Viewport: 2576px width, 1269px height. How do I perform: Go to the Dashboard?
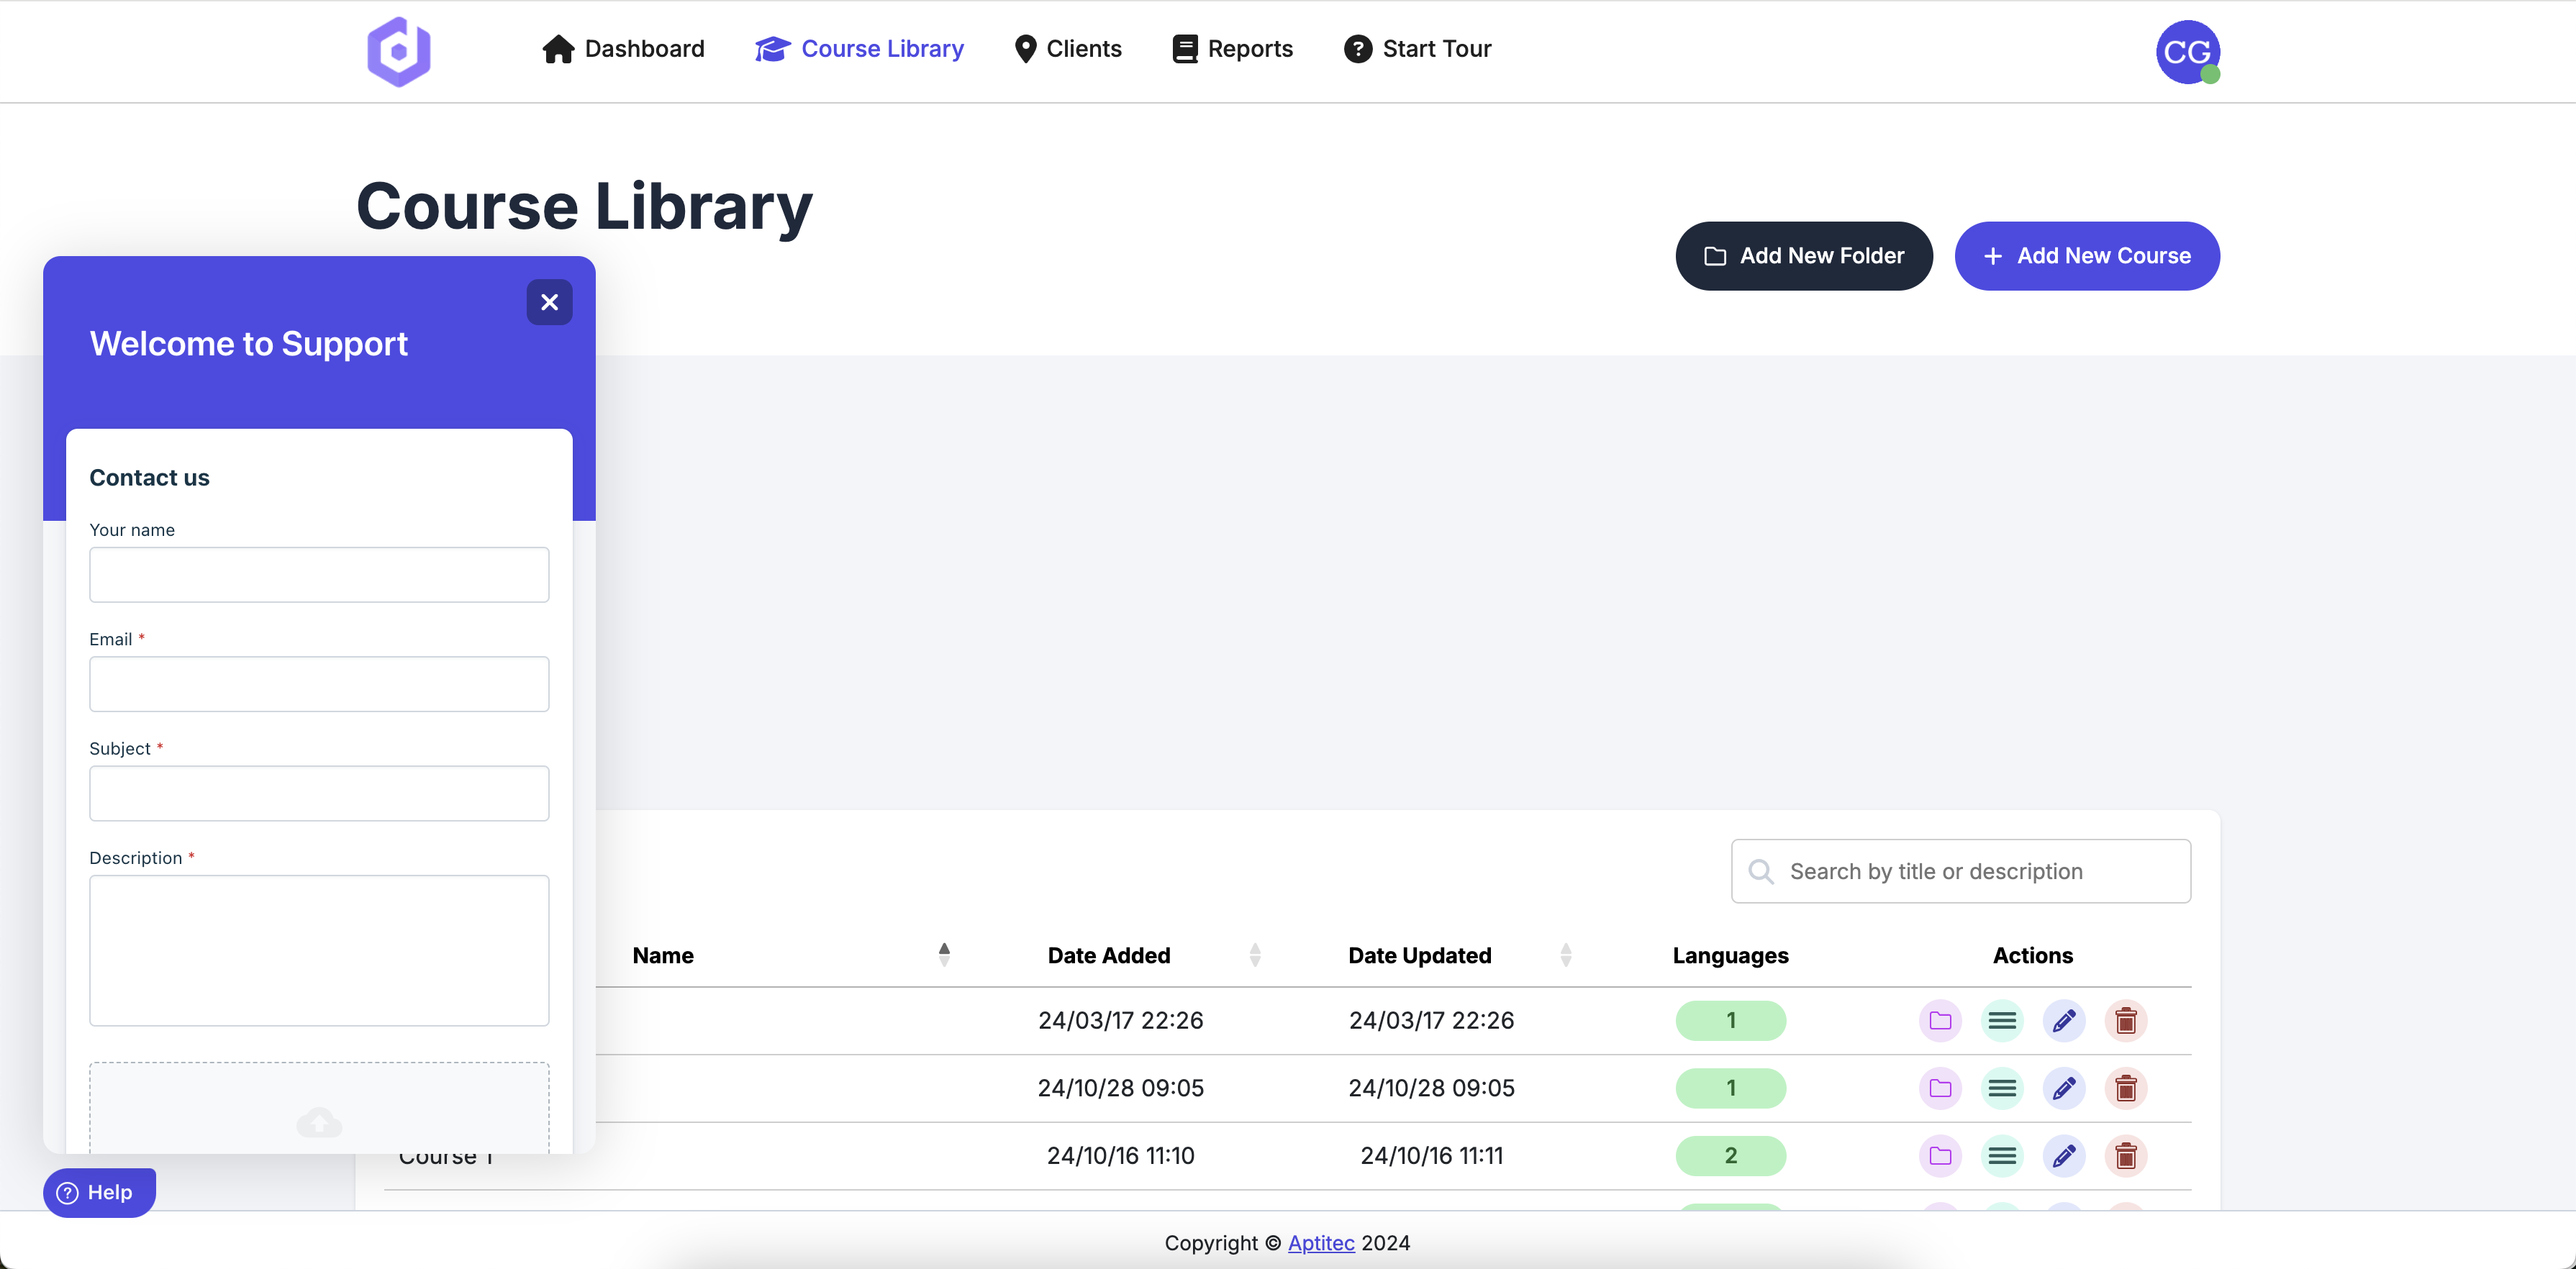[622, 48]
